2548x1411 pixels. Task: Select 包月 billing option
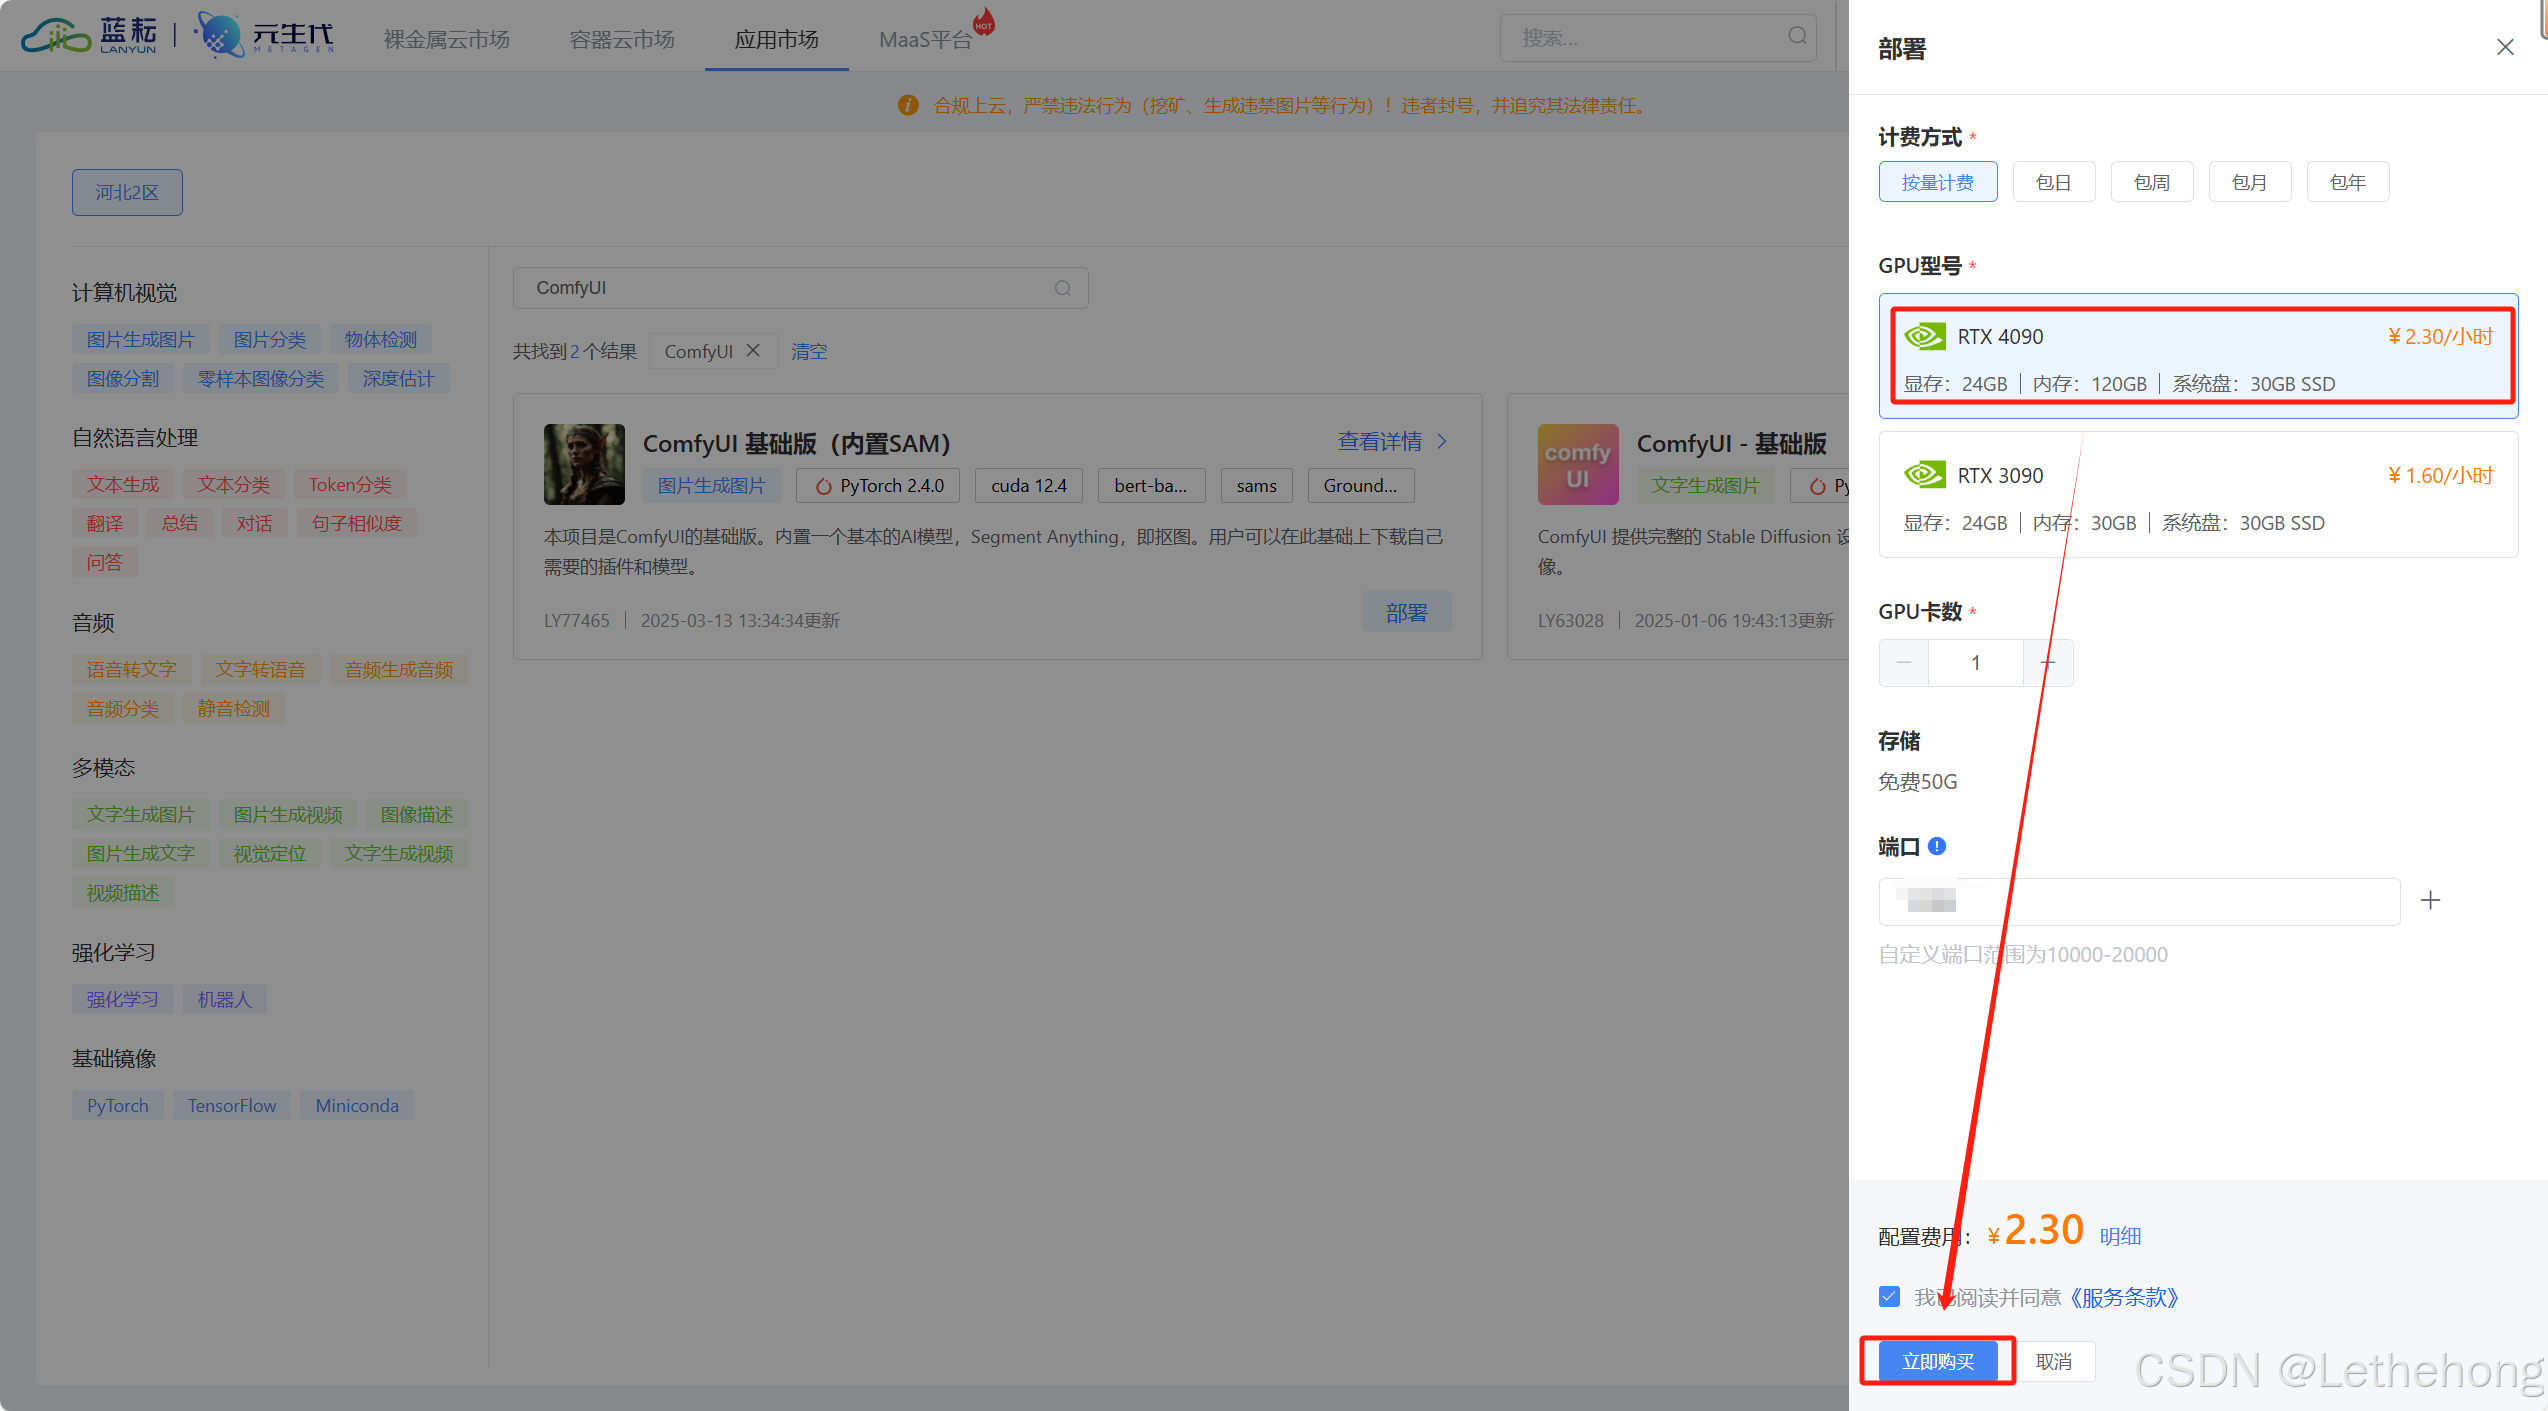pos(2249,182)
